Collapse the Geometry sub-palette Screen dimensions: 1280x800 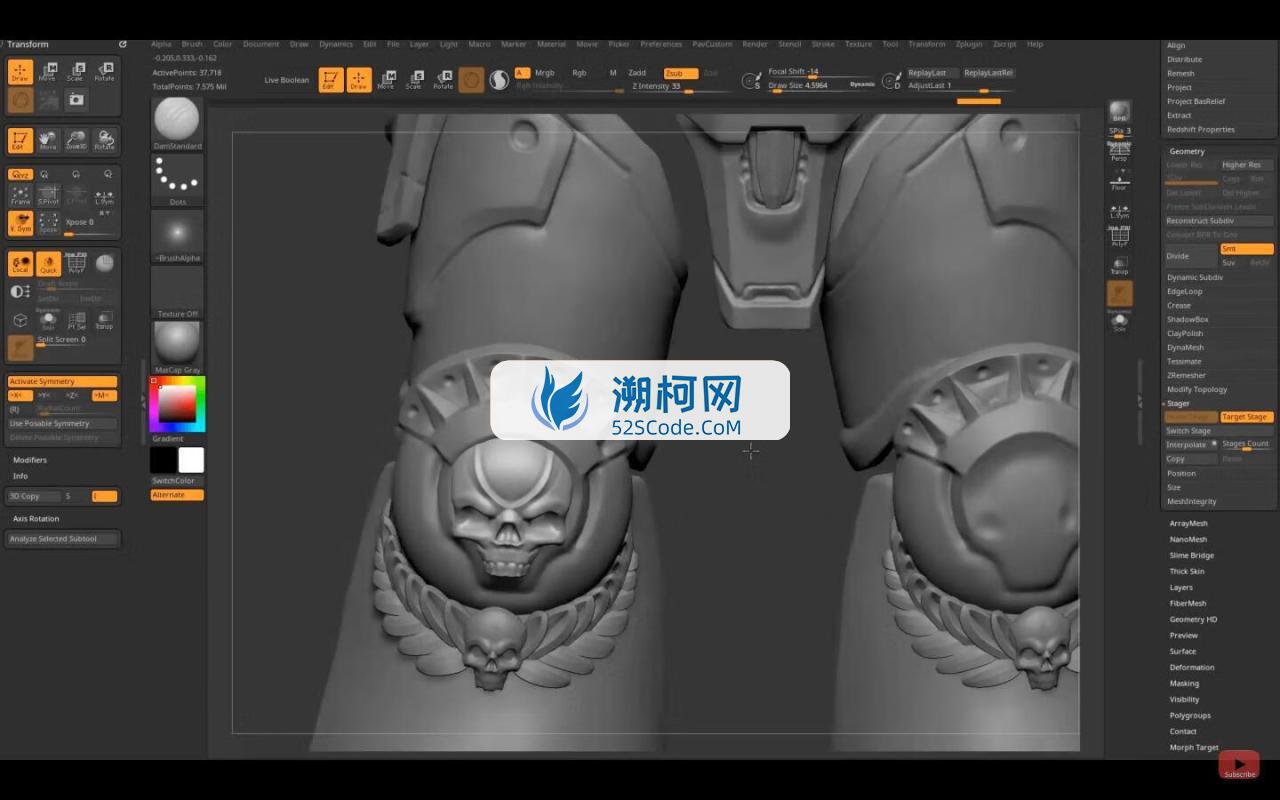pos(1187,151)
